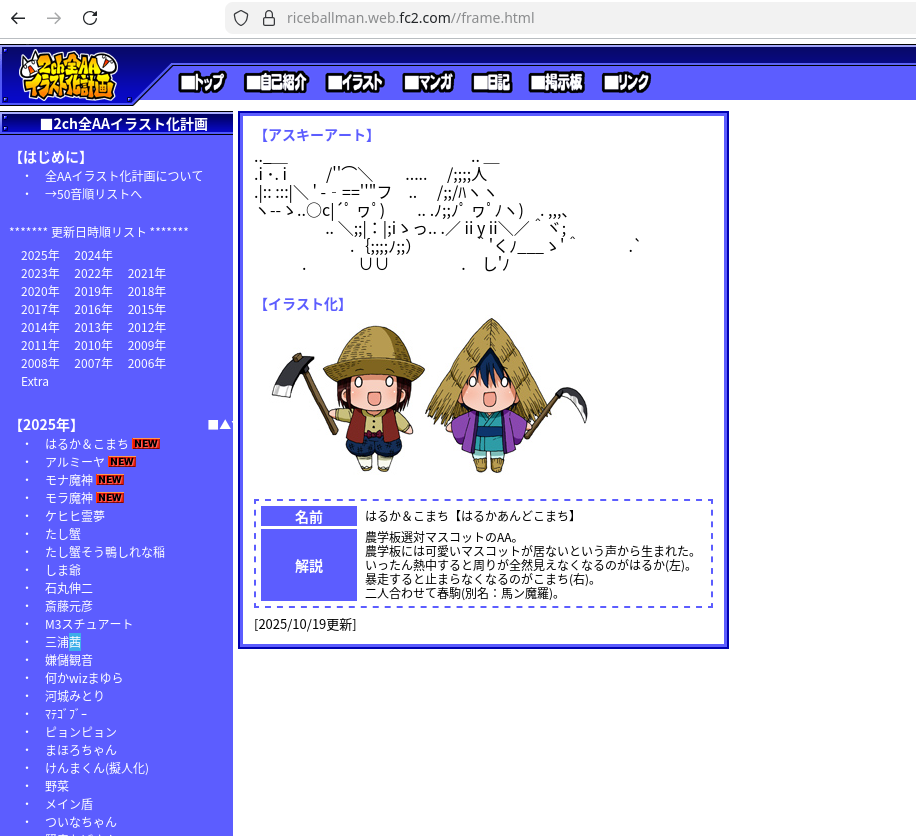Open the ついなちゃん entry

point(81,822)
